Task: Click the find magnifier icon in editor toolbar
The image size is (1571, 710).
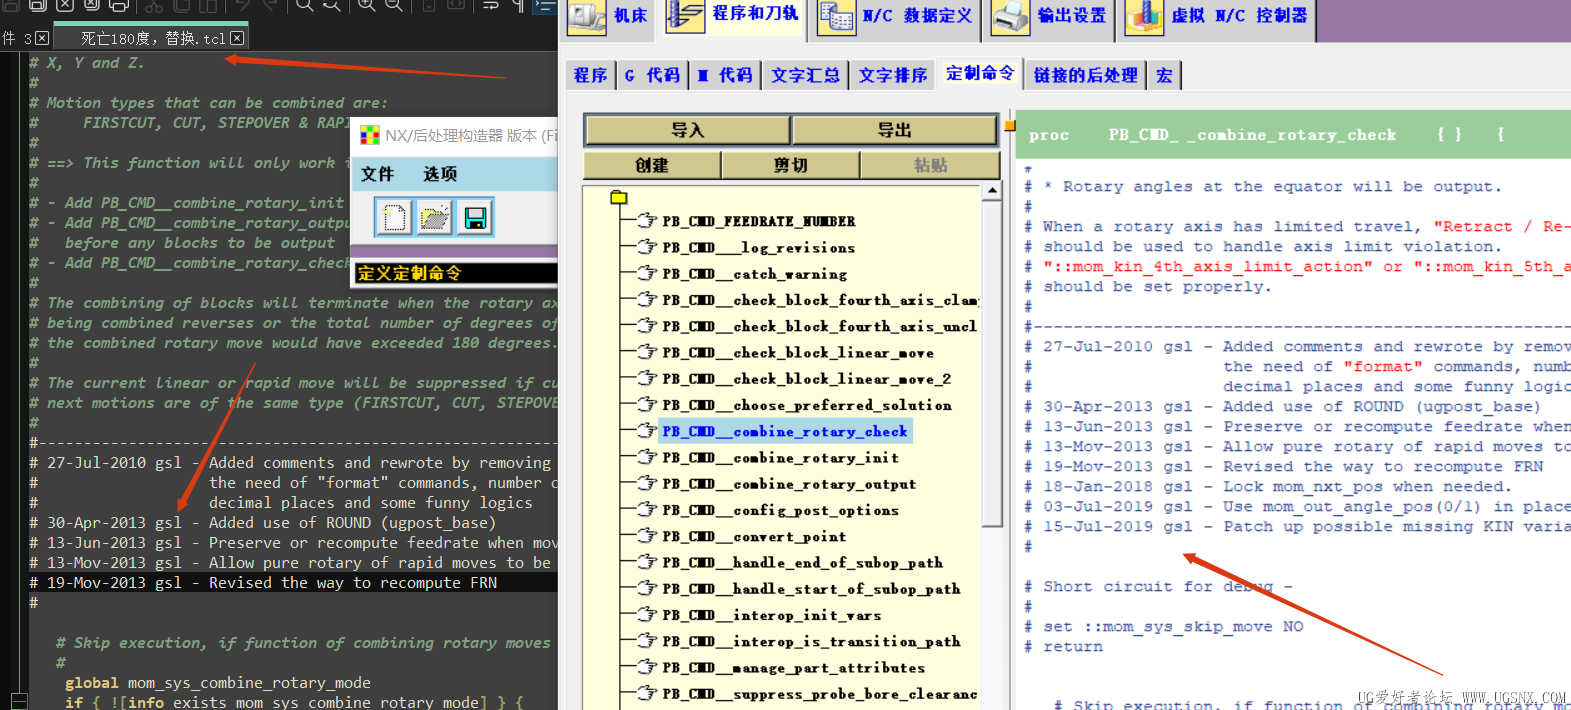Action: tap(304, 5)
